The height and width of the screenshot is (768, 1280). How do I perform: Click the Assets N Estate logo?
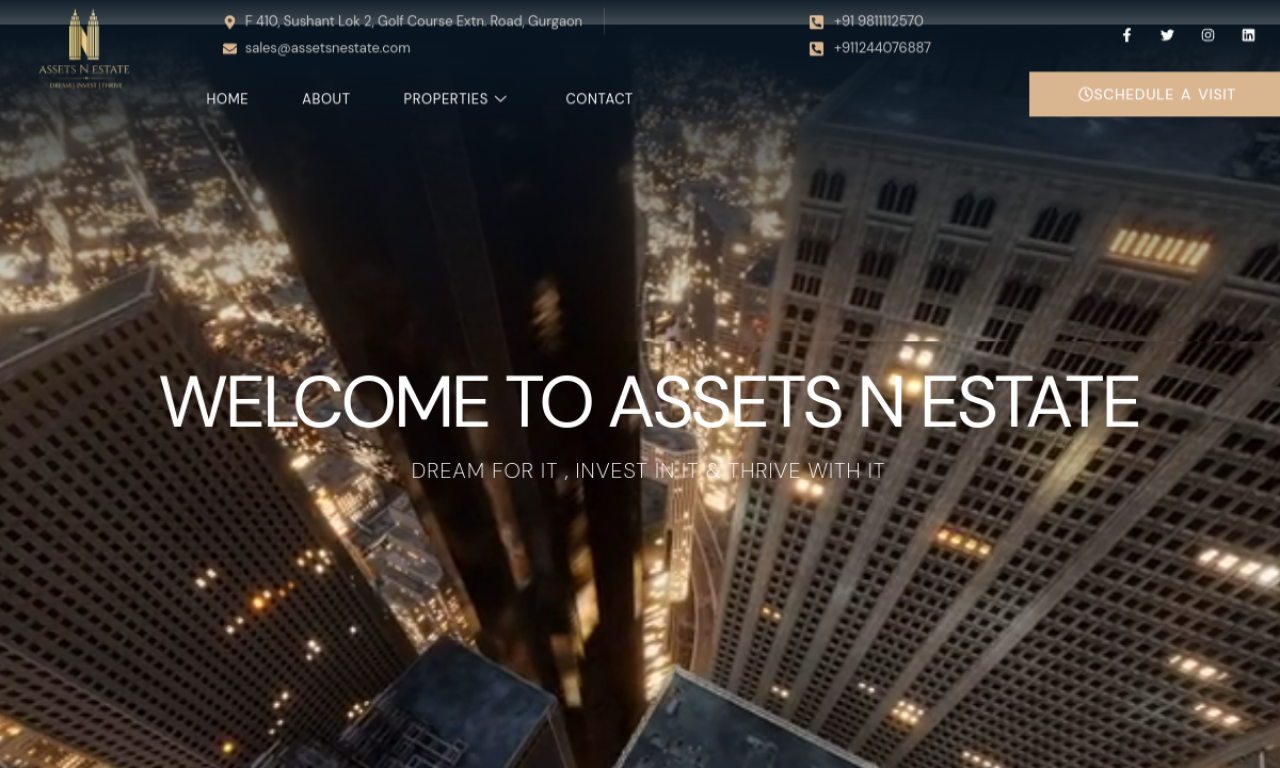pos(84,48)
